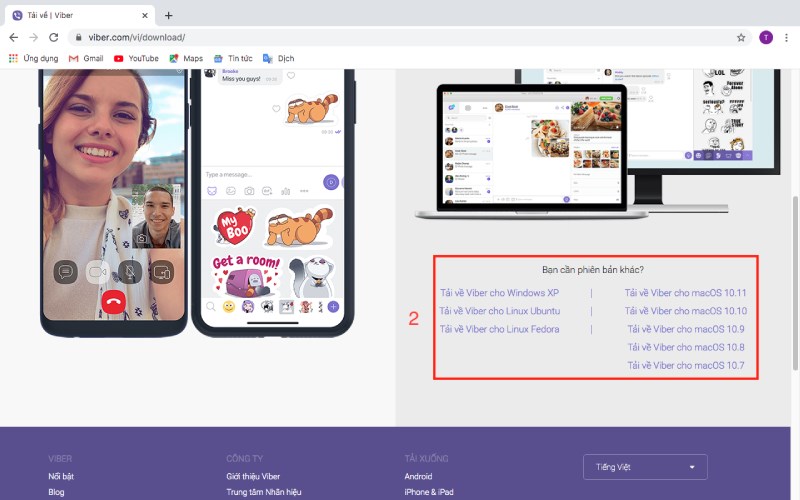This screenshot has height=500, width=800.
Task: Click the smiley emoji in sticker bar
Action: (229, 307)
